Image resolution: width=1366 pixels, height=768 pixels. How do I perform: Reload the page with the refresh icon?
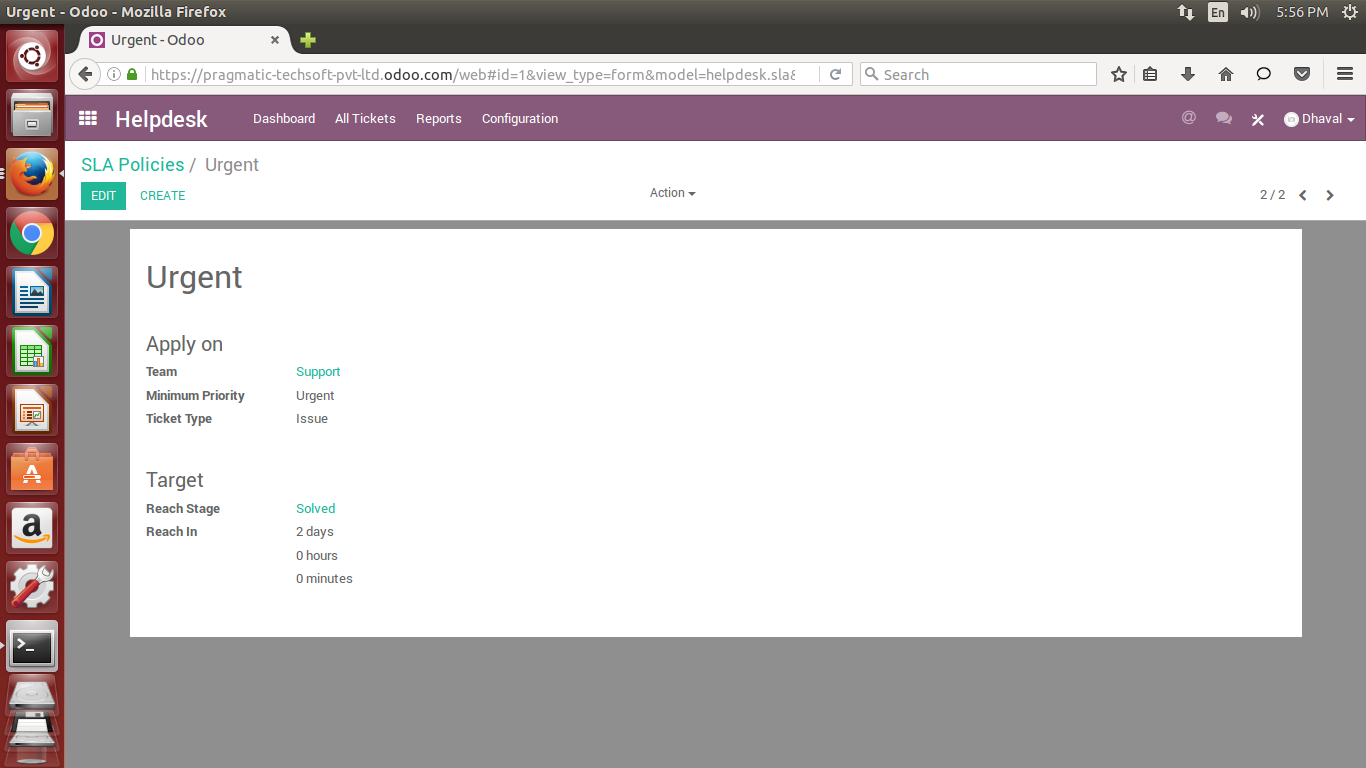click(x=835, y=74)
